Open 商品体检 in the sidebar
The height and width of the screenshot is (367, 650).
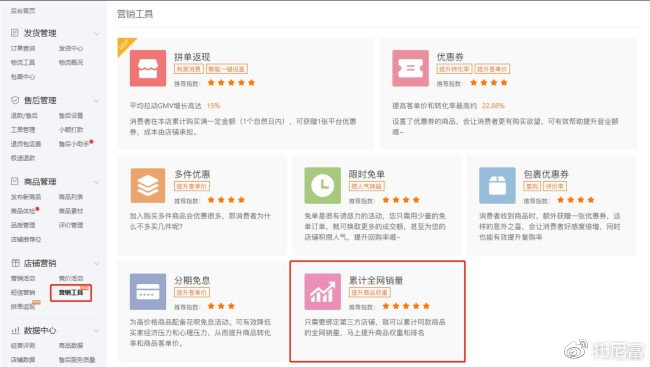click(23, 211)
